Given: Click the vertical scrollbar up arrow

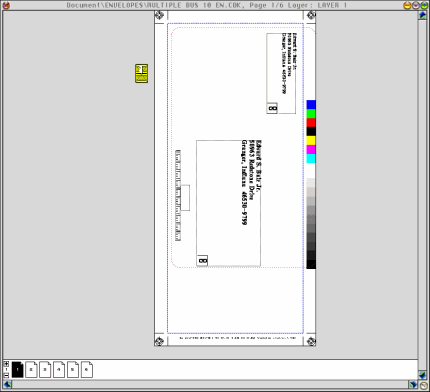Looking at the screenshot, I should 423,15.
